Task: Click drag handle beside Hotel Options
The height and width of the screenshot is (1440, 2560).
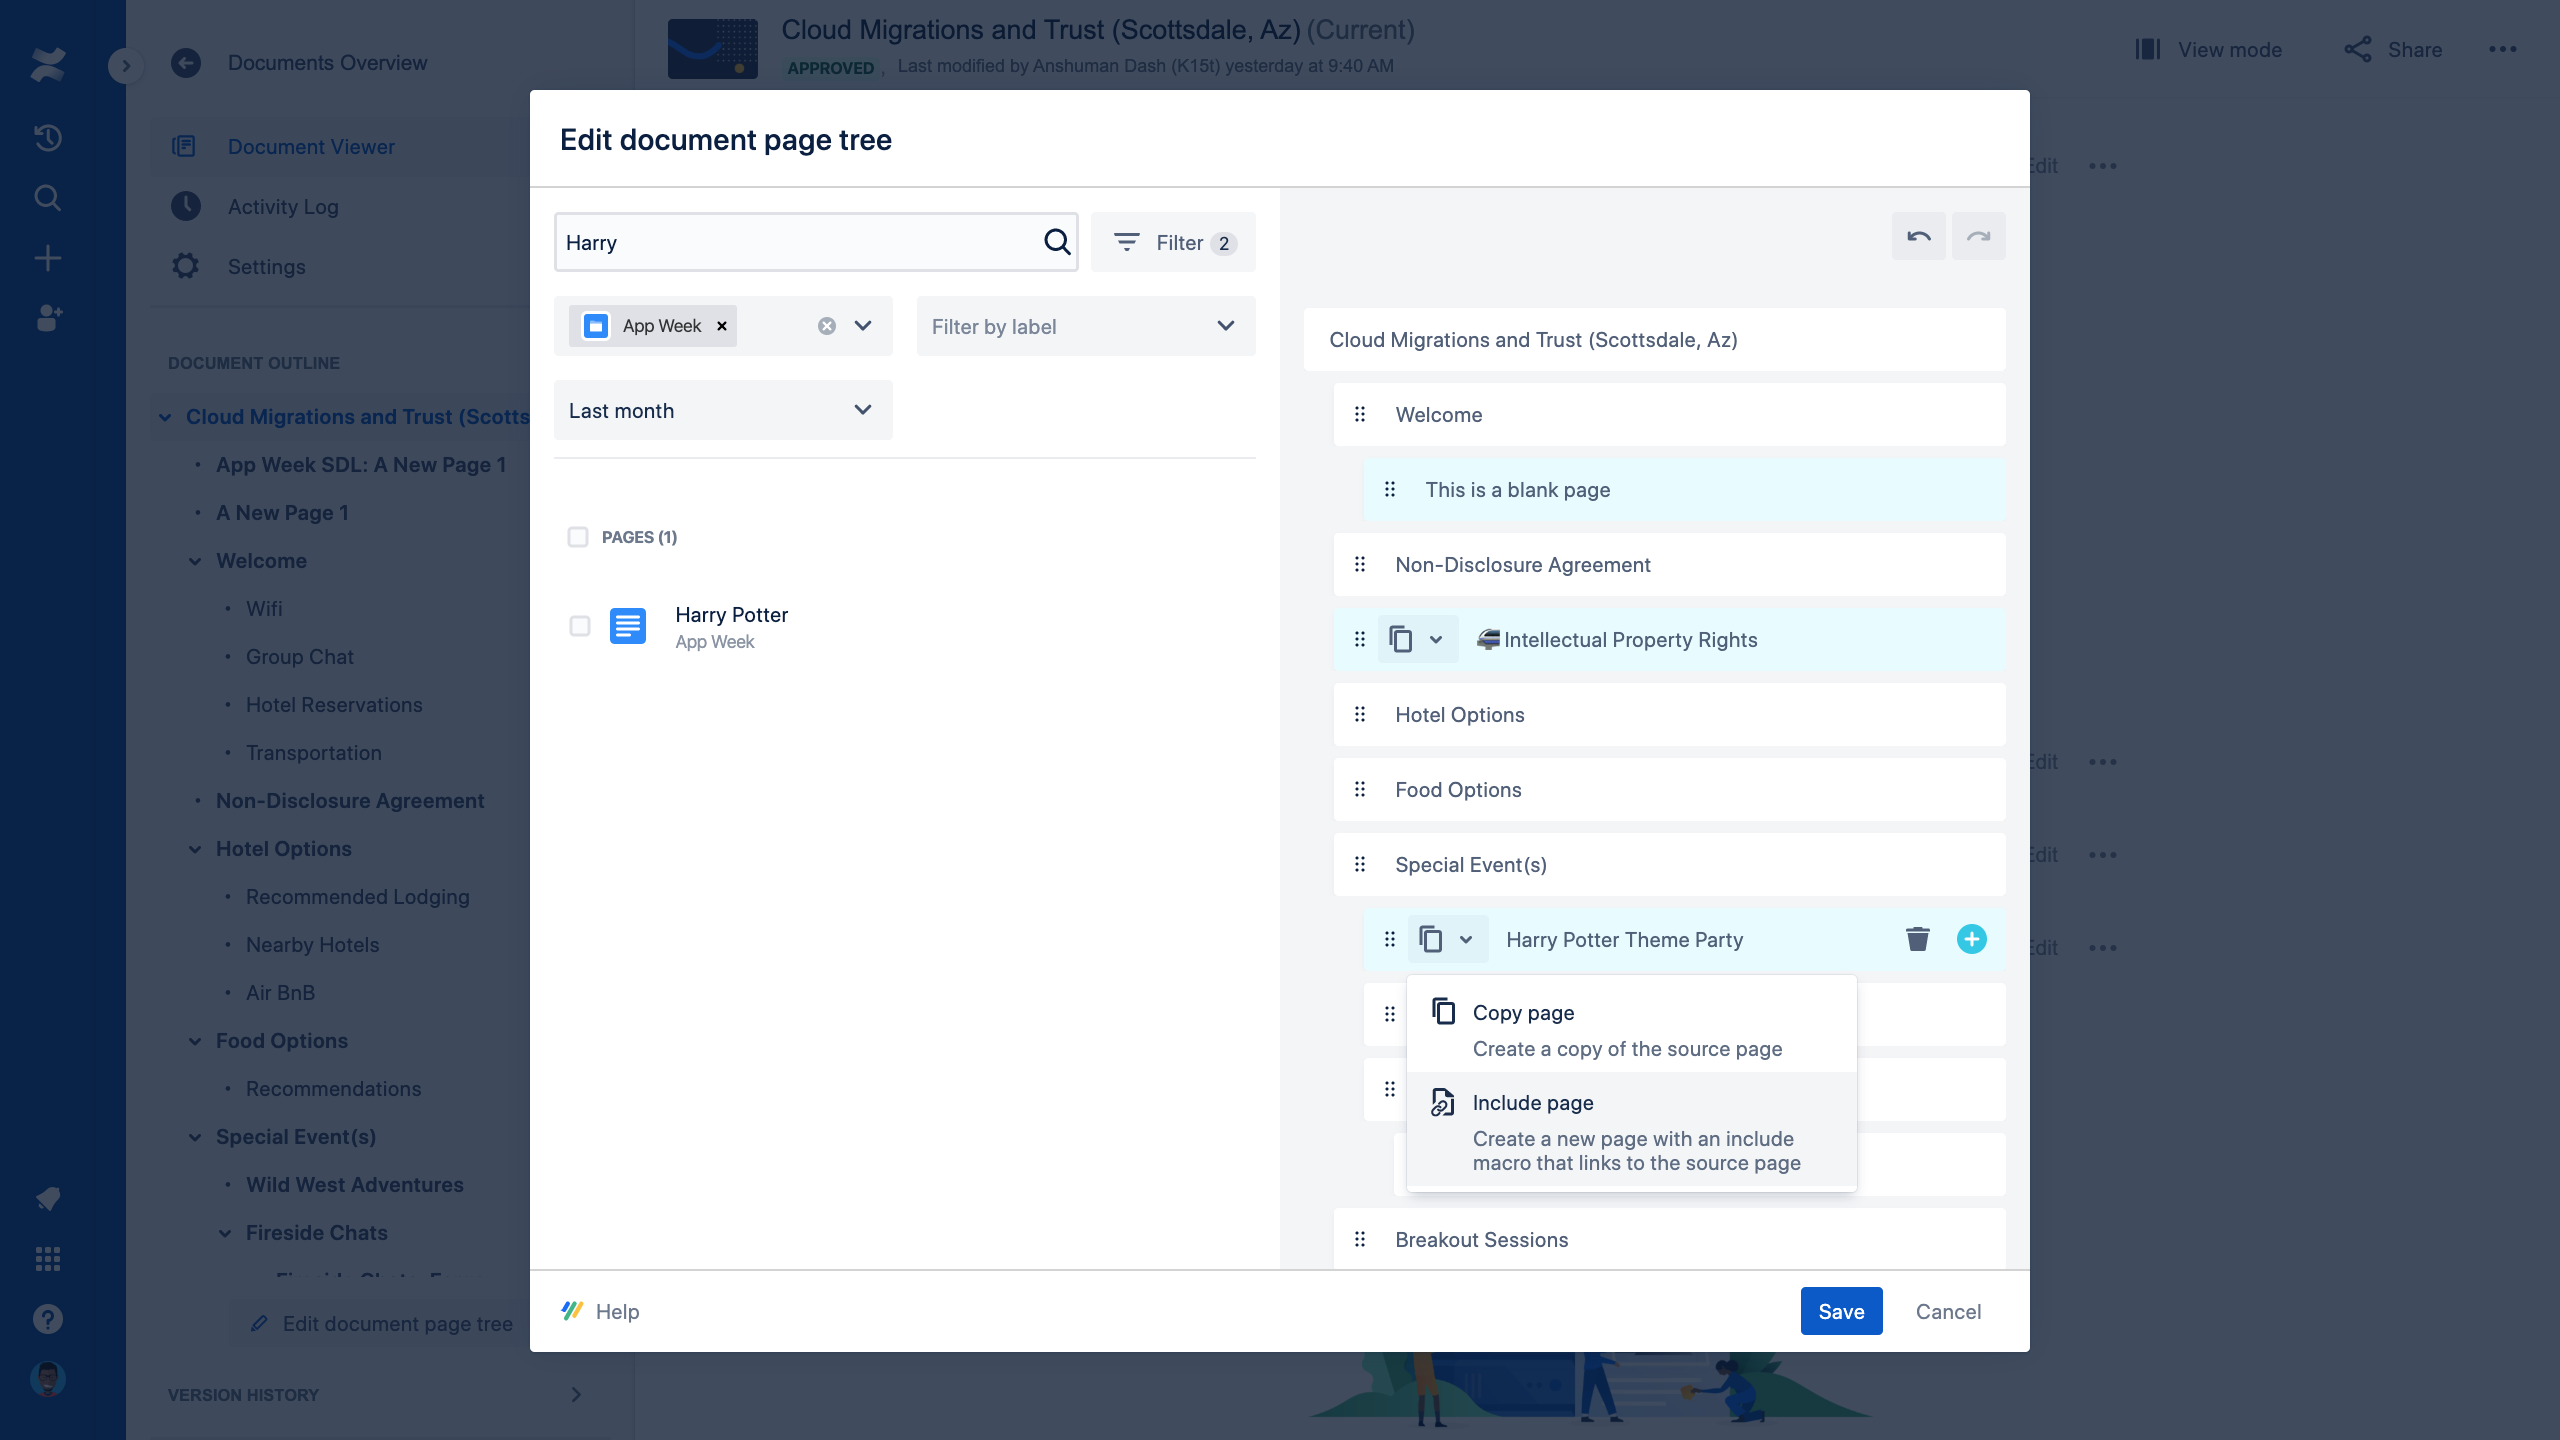Action: [1360, 714]
